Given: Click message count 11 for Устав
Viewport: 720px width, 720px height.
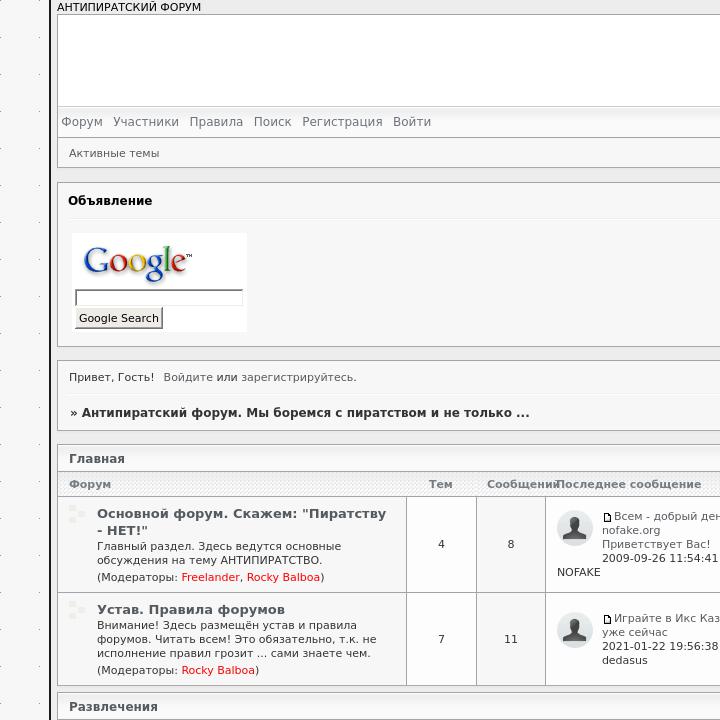Looking at the screenshot, I should [x=511, y=639].
